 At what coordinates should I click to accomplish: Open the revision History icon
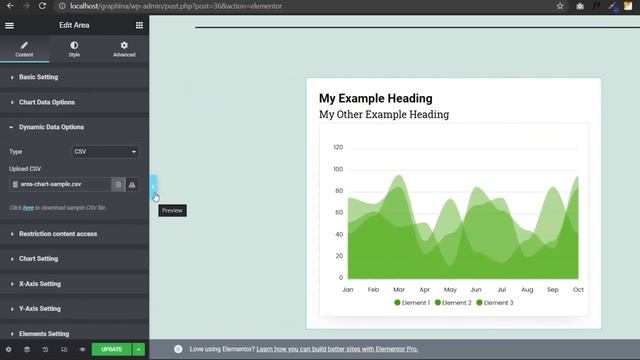(45, 349)
